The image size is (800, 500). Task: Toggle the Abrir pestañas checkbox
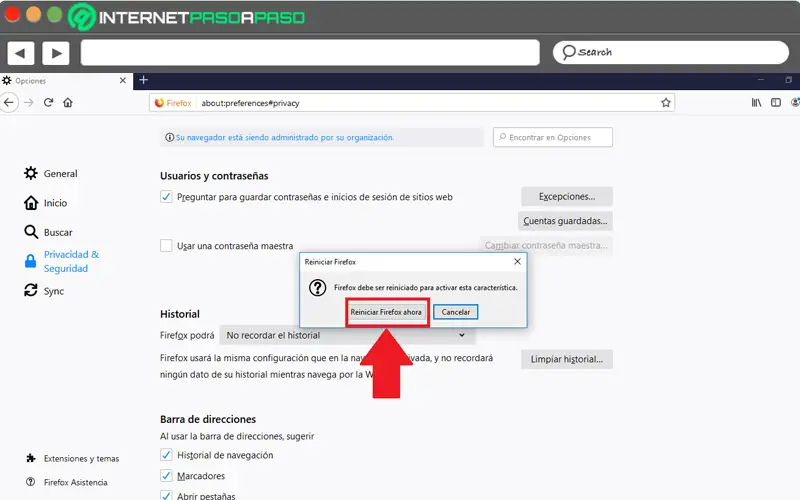(166, 495)
